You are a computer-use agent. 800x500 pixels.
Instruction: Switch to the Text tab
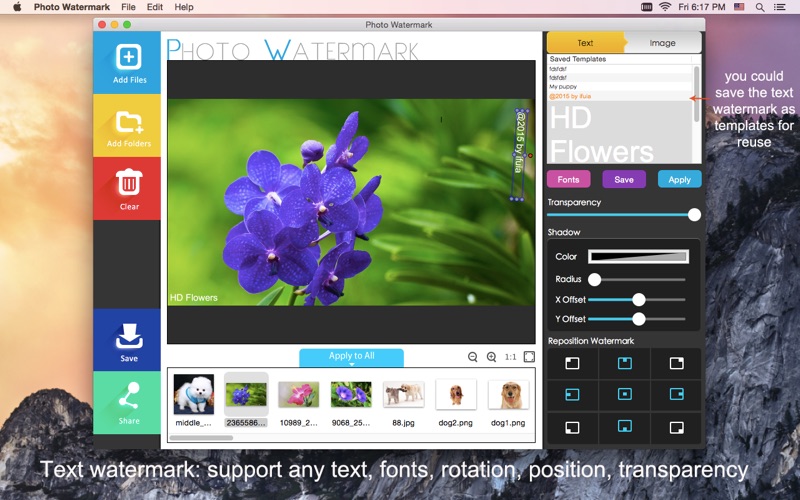[x=585, y=43]
